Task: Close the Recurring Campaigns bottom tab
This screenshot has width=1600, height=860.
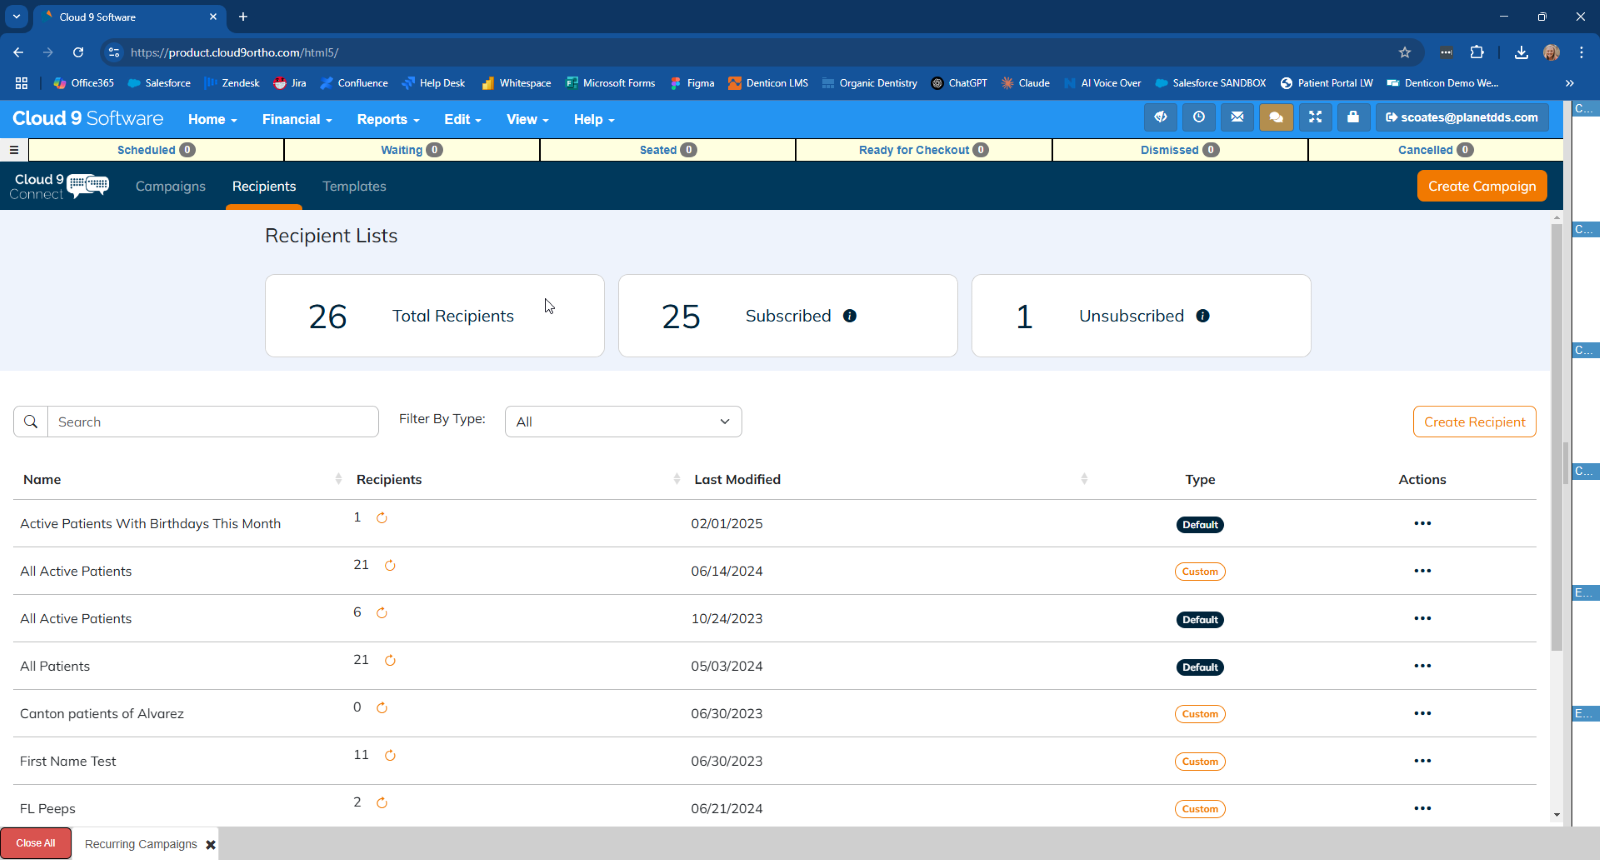Action: pos(211,845)
